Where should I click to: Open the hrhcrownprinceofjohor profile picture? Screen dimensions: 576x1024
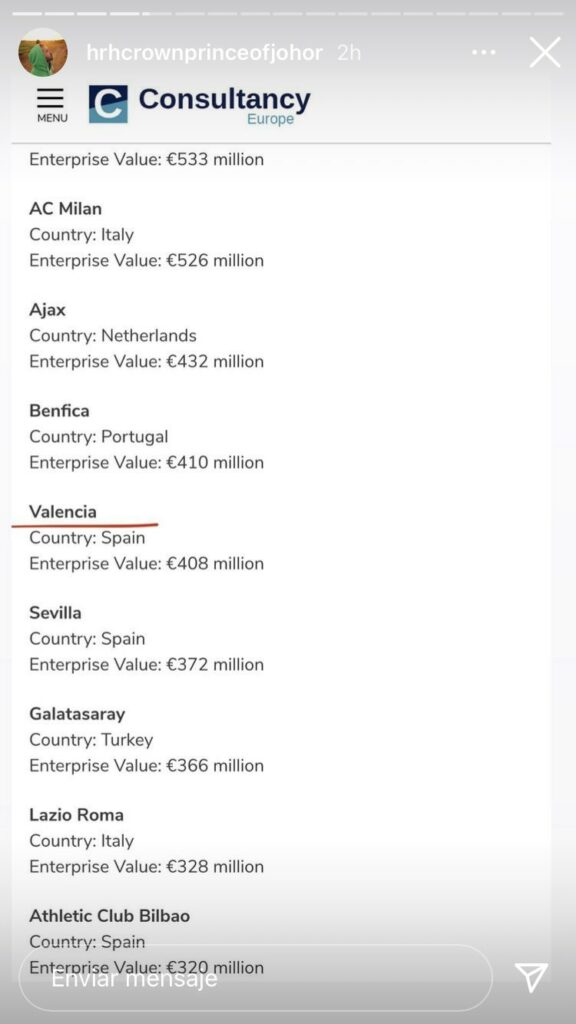click(x=43, y=52)
